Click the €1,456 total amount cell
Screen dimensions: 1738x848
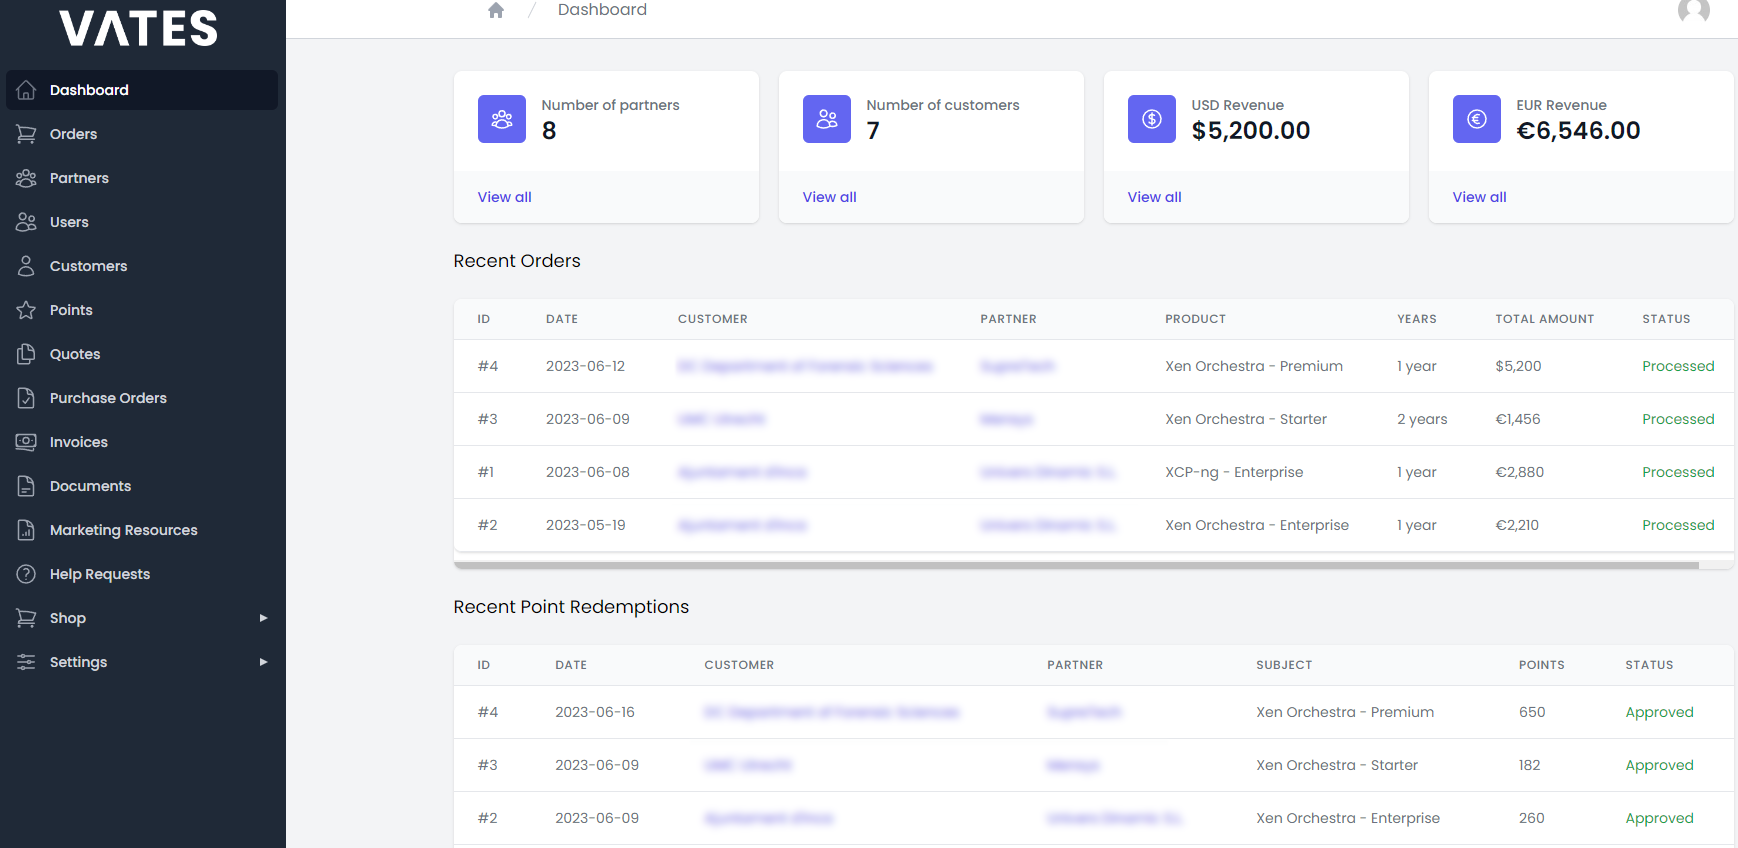1518,419
